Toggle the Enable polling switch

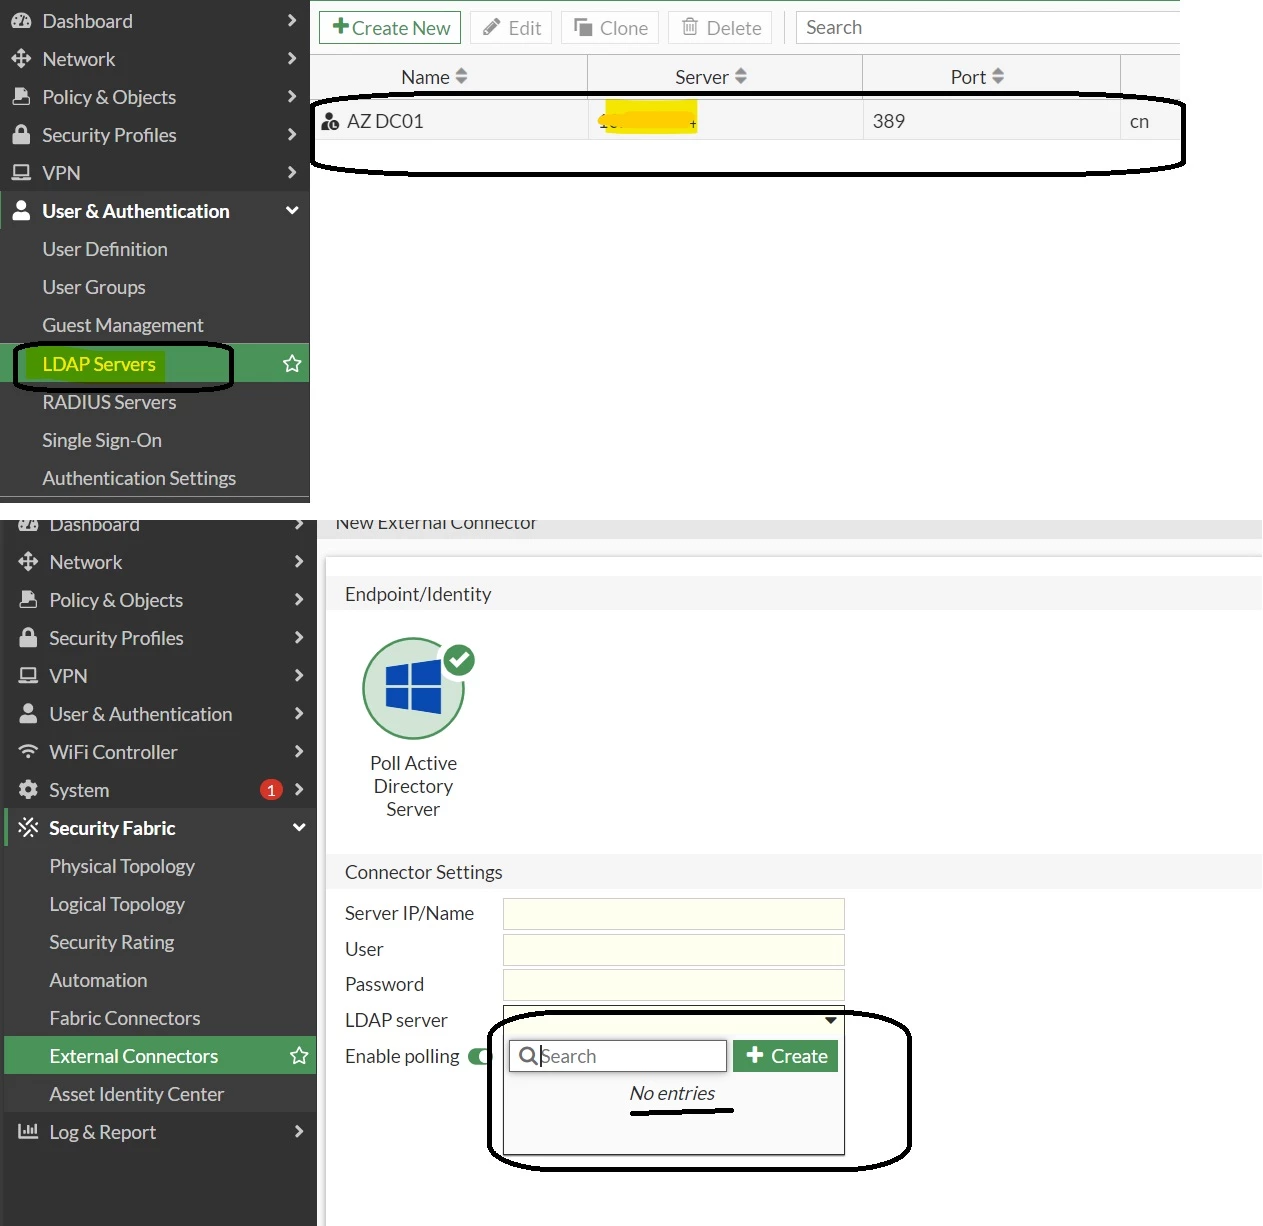coord(481,1056)
